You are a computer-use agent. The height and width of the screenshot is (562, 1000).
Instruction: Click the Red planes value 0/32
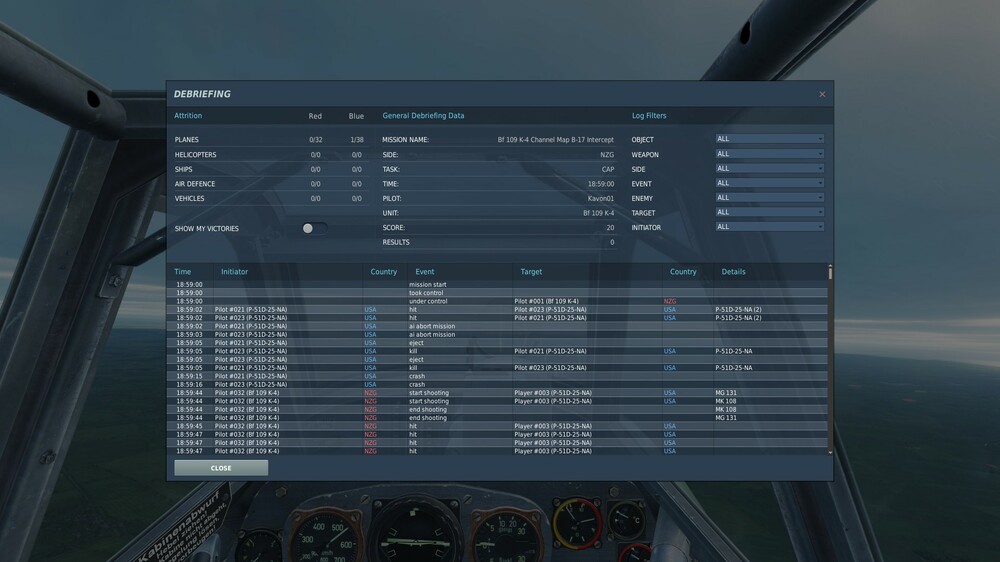point(316,140)
